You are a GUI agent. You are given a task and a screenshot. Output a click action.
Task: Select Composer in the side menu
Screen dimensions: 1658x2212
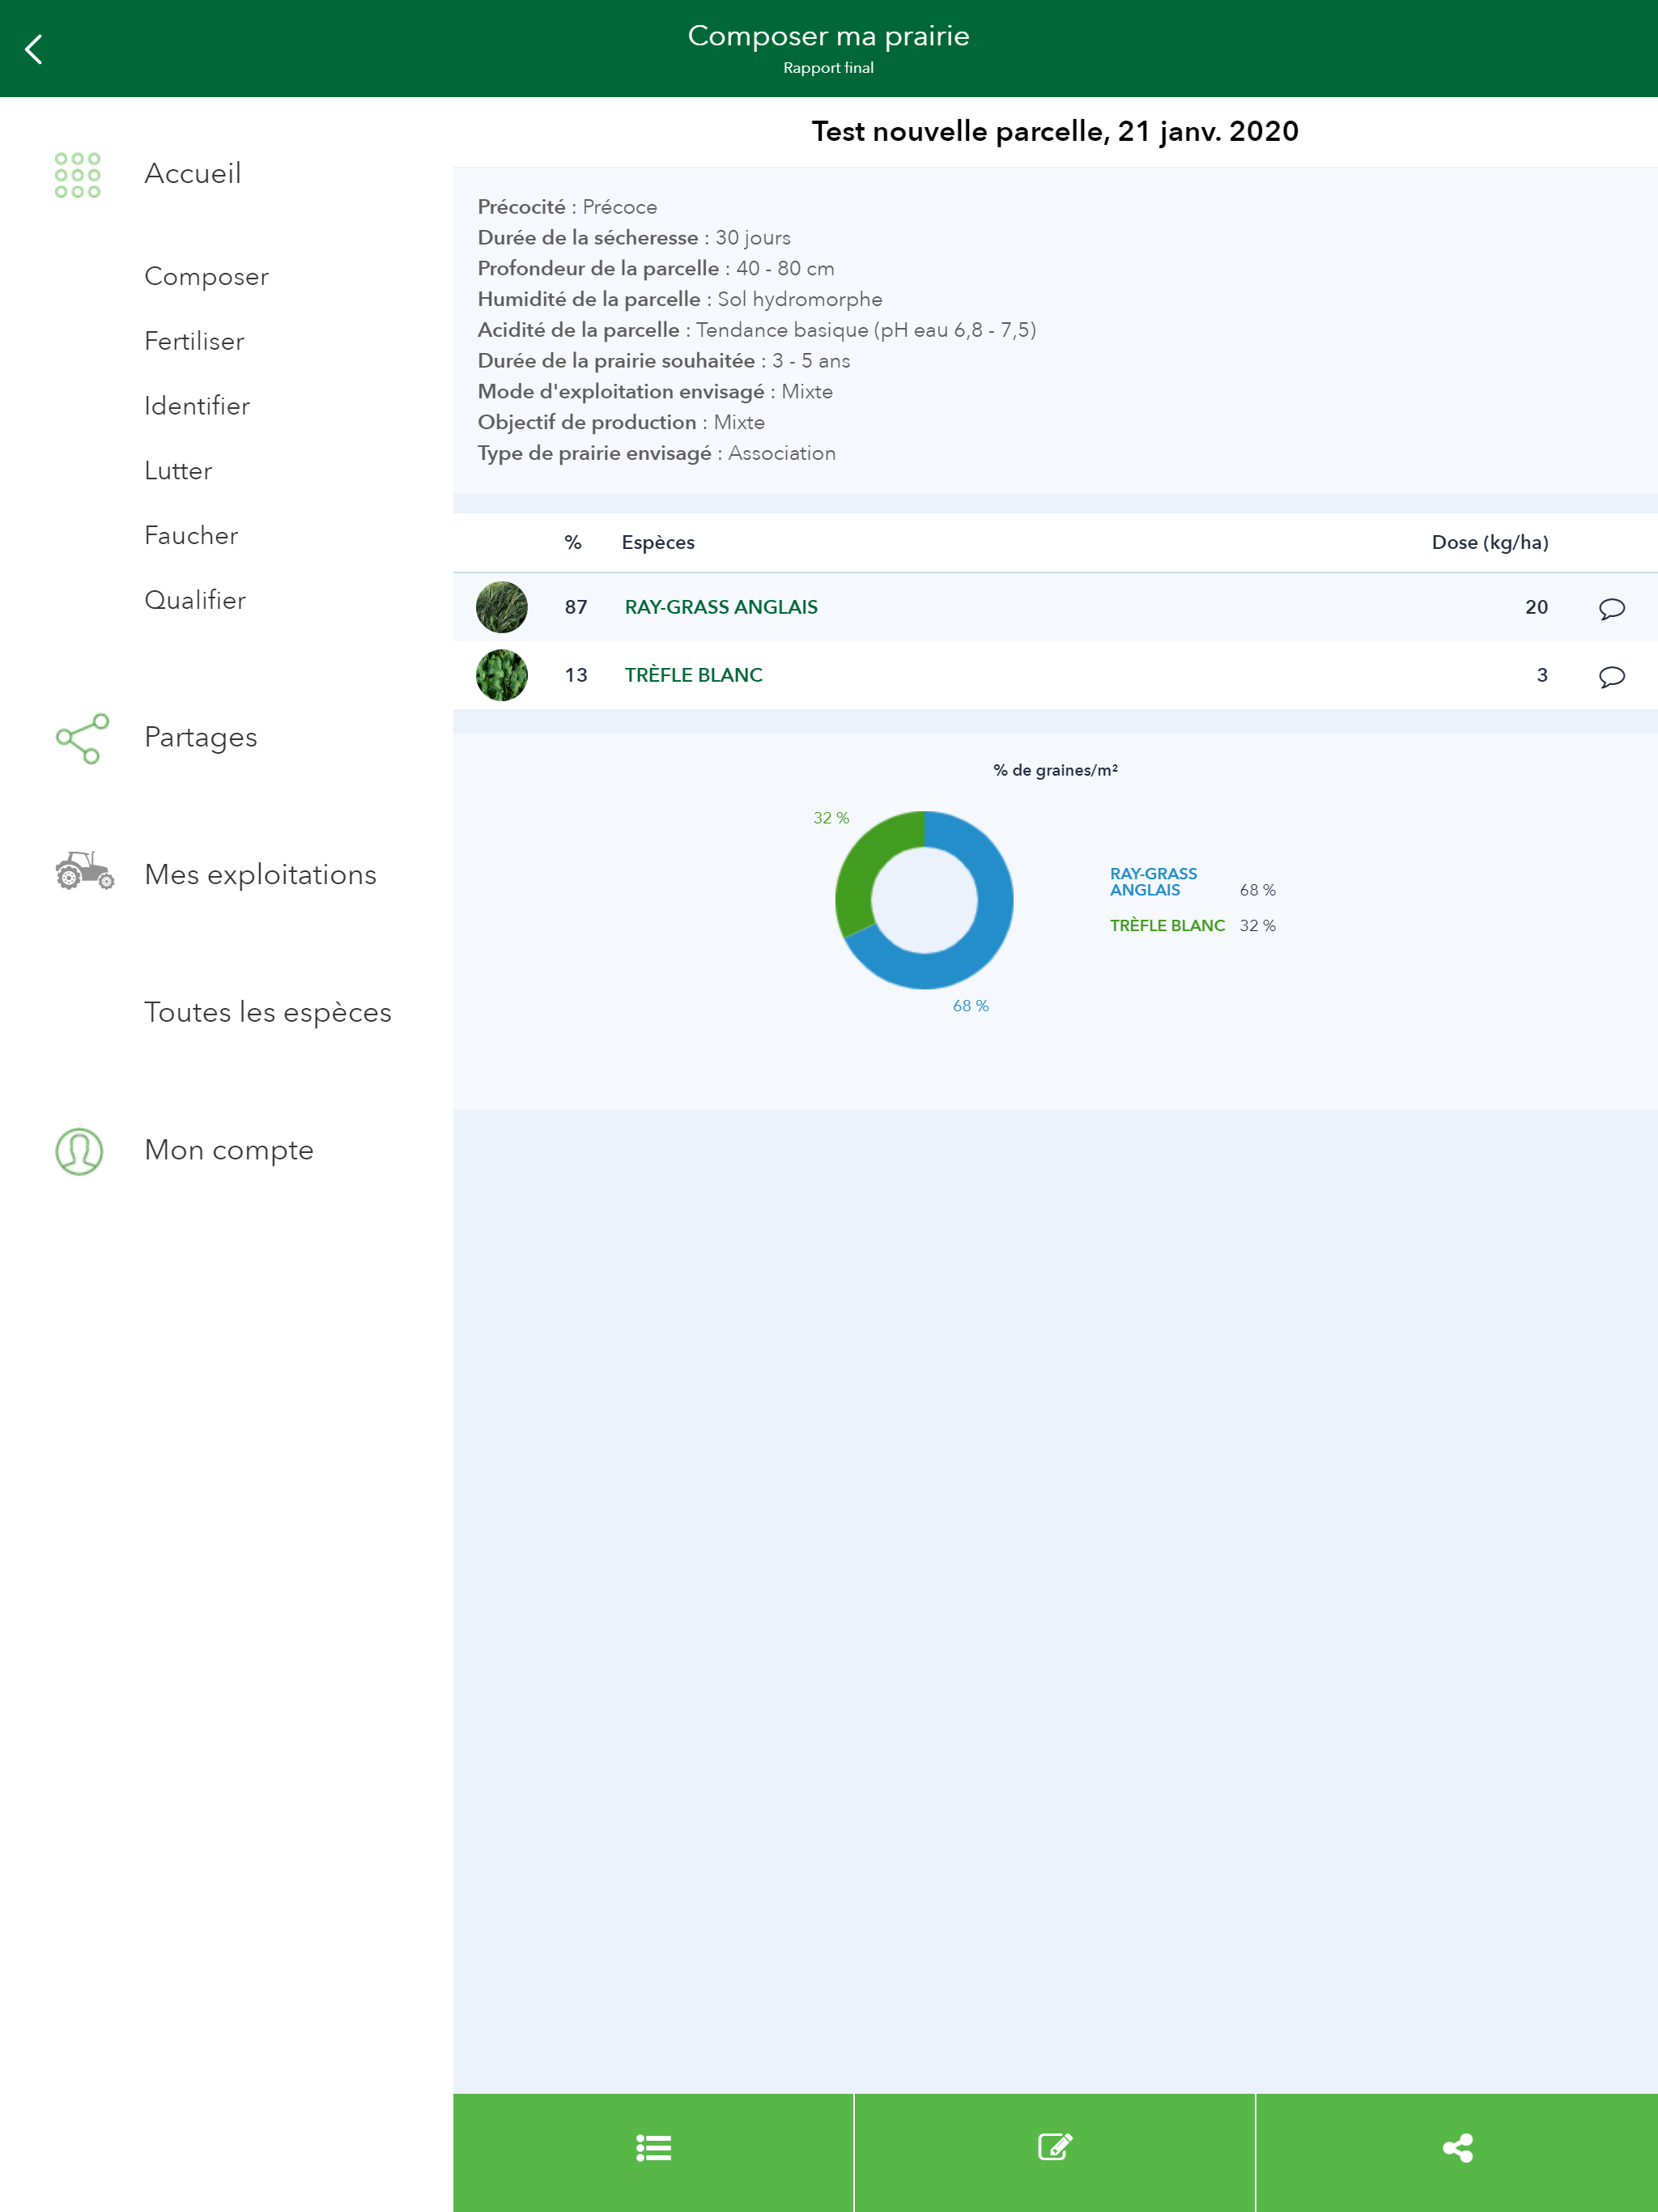tap(206, 276)
